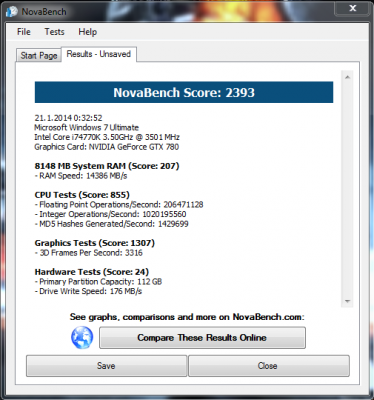Click the Graphics Card GeForce GTX 780 line
The height and width of the screenshot is (400, 374).
(106, 147)
